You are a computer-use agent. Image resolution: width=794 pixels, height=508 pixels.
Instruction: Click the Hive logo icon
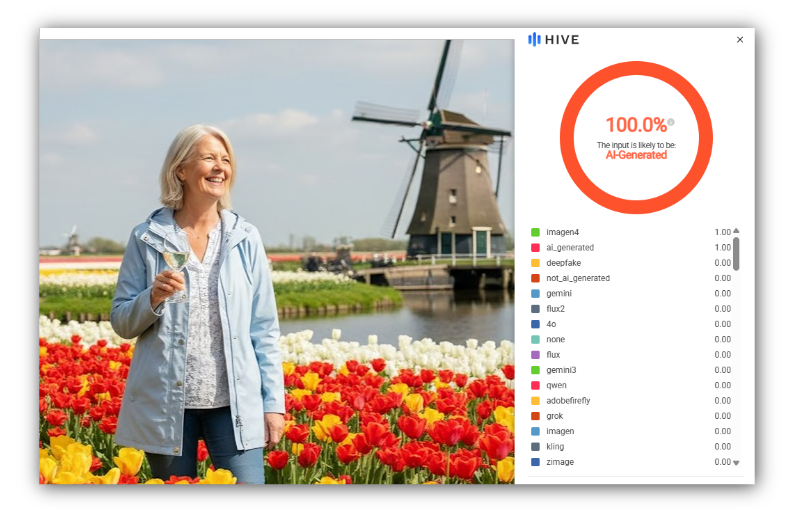(x=534, y=40)
